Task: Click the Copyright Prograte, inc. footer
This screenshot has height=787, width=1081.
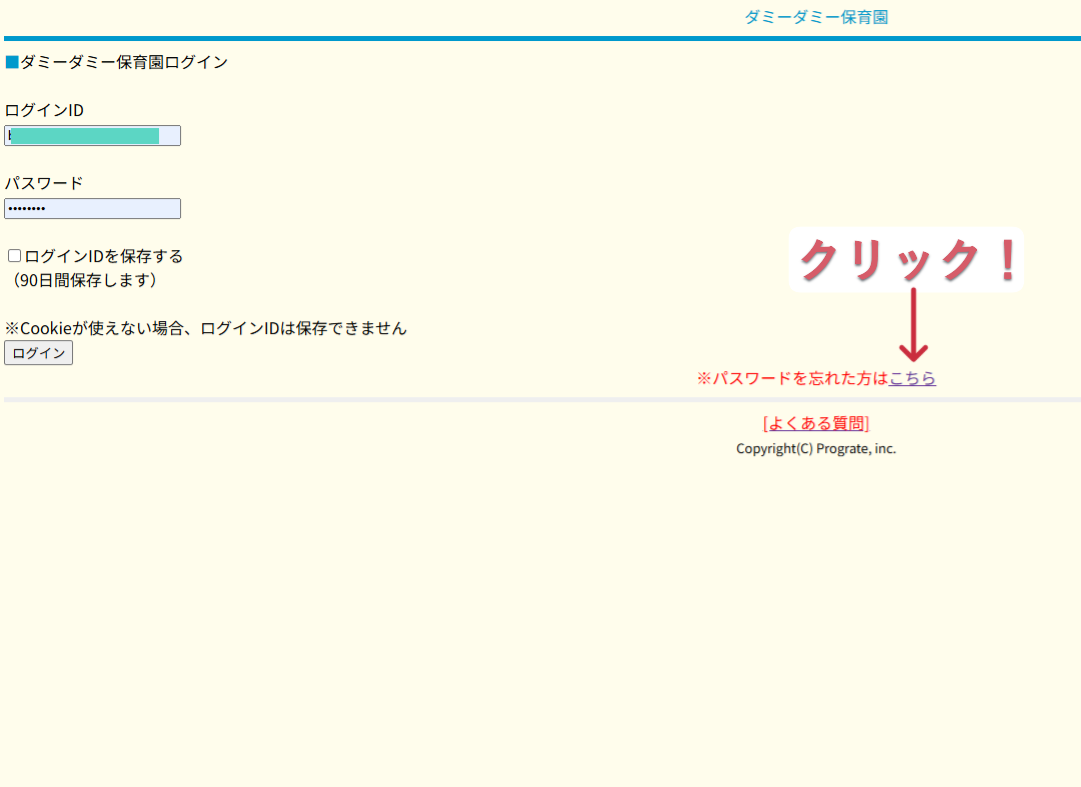Action: click(x=816, y=449)
